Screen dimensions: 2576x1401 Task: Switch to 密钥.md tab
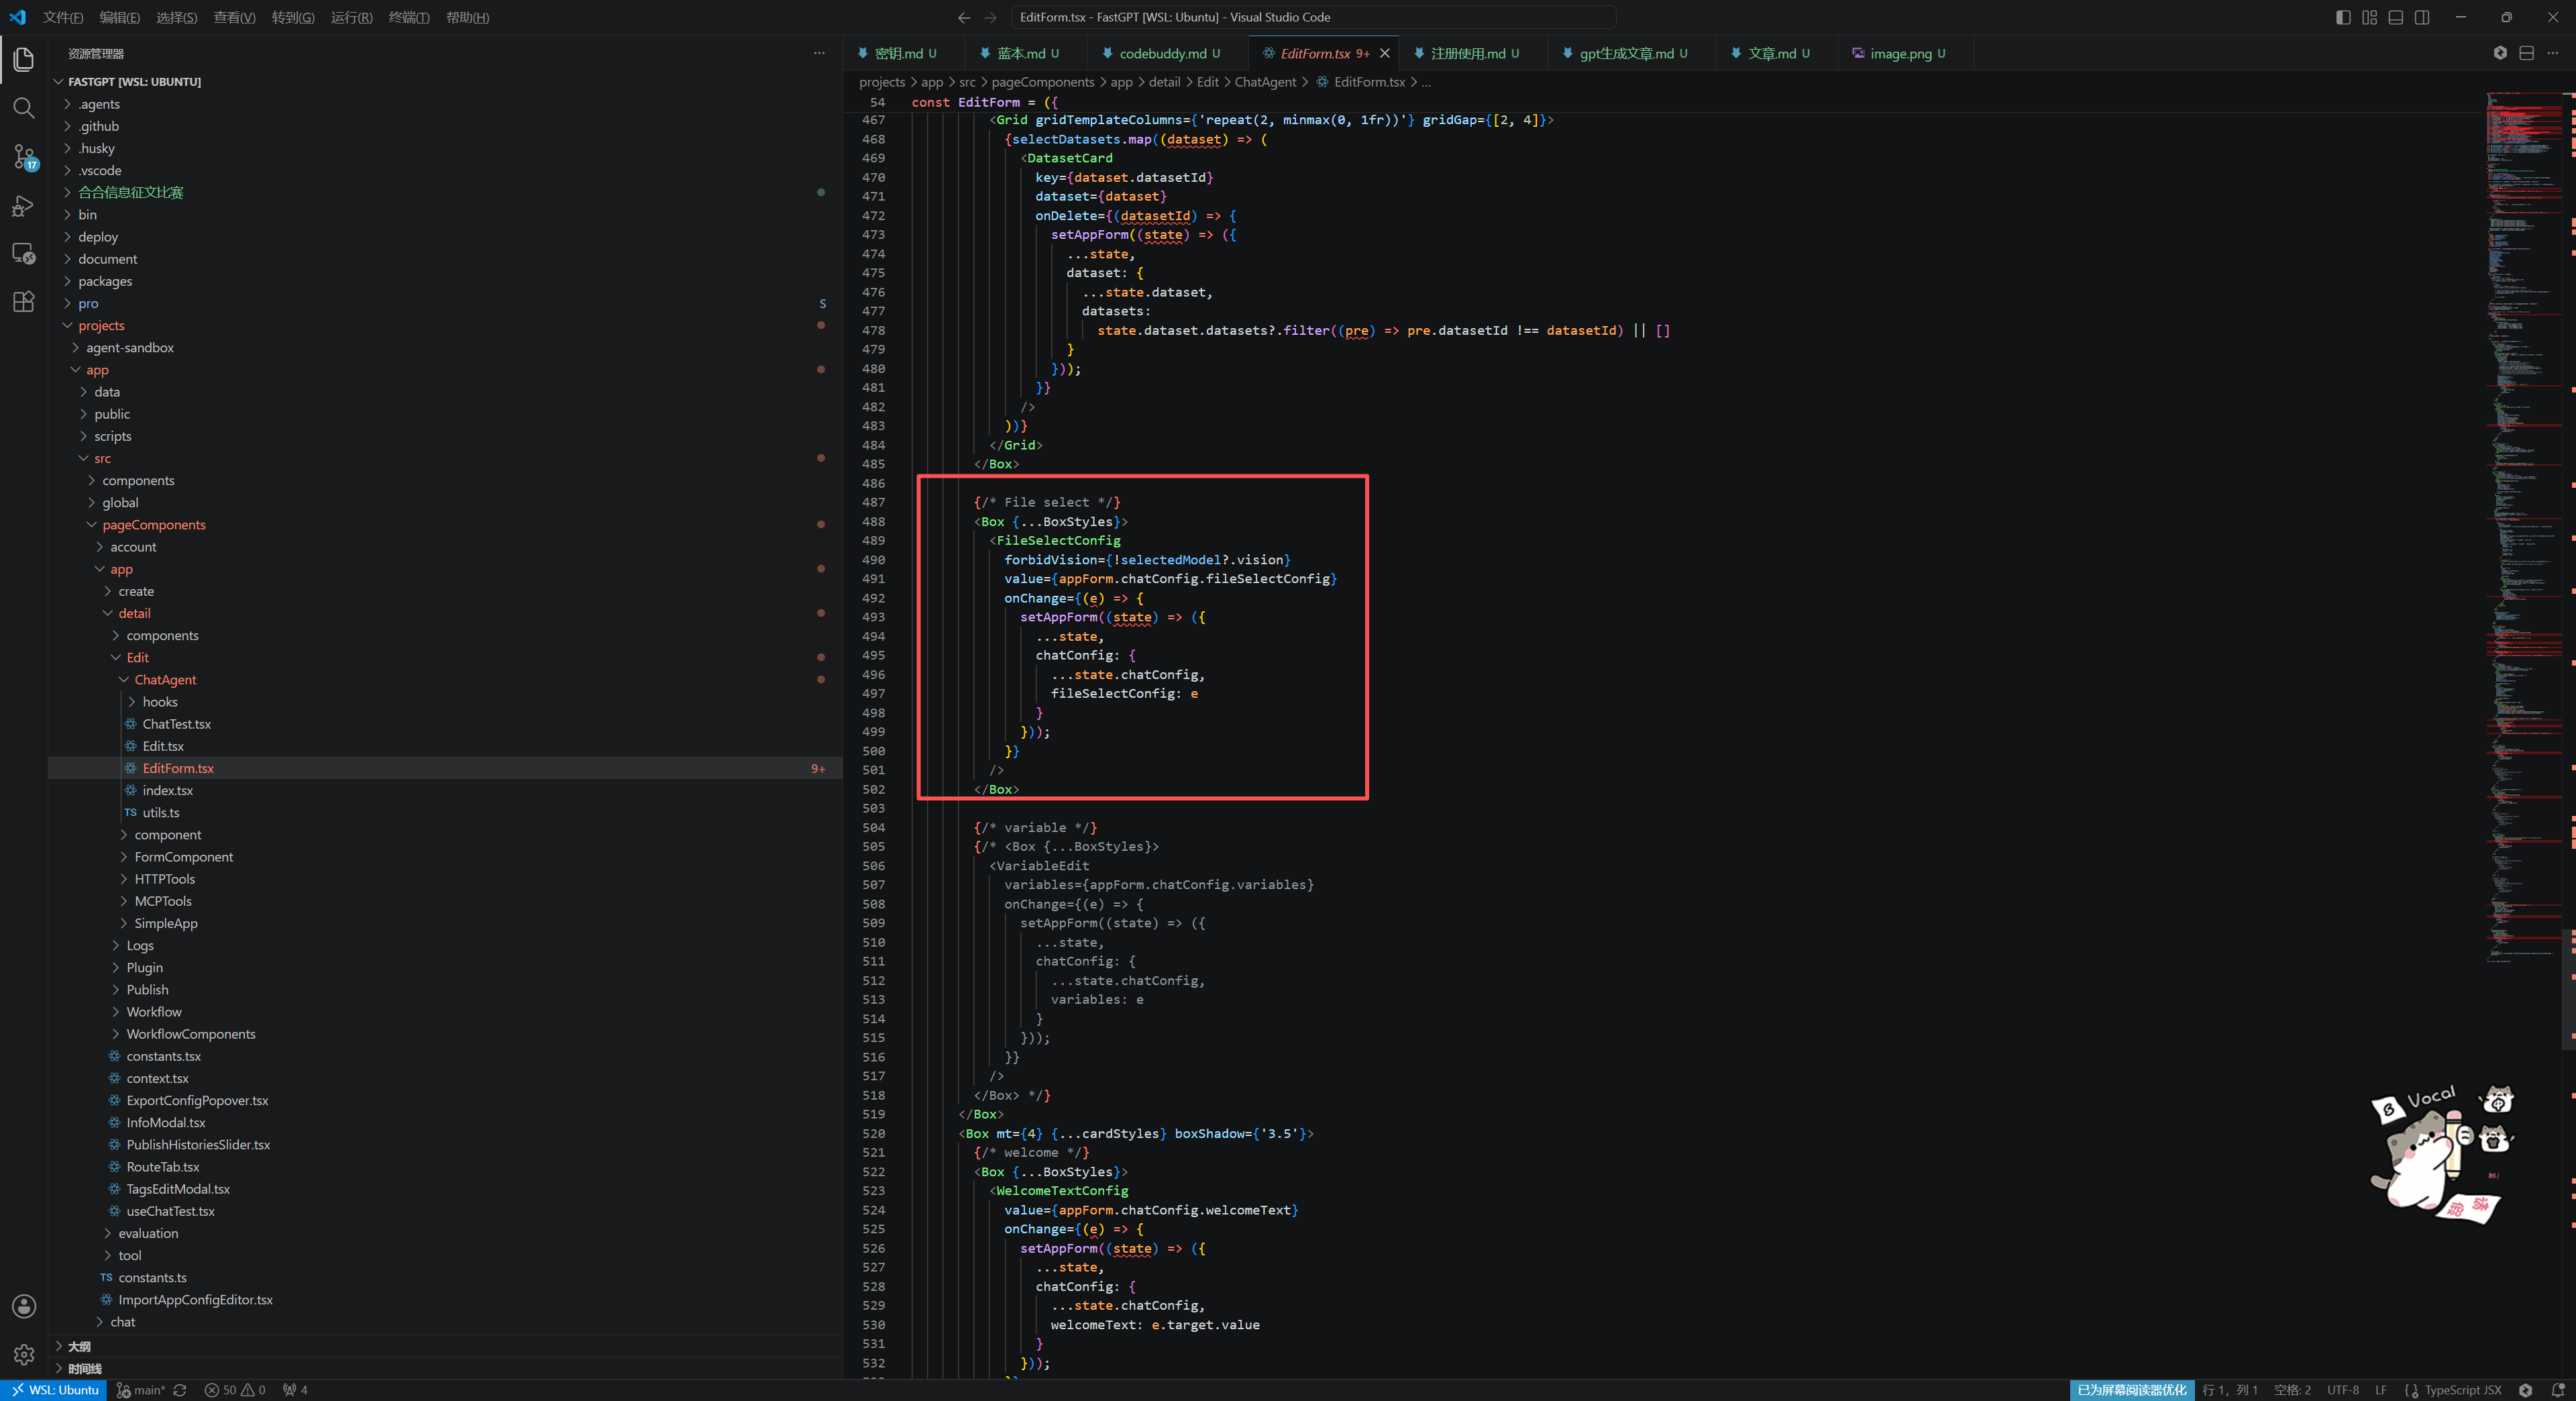905,53
